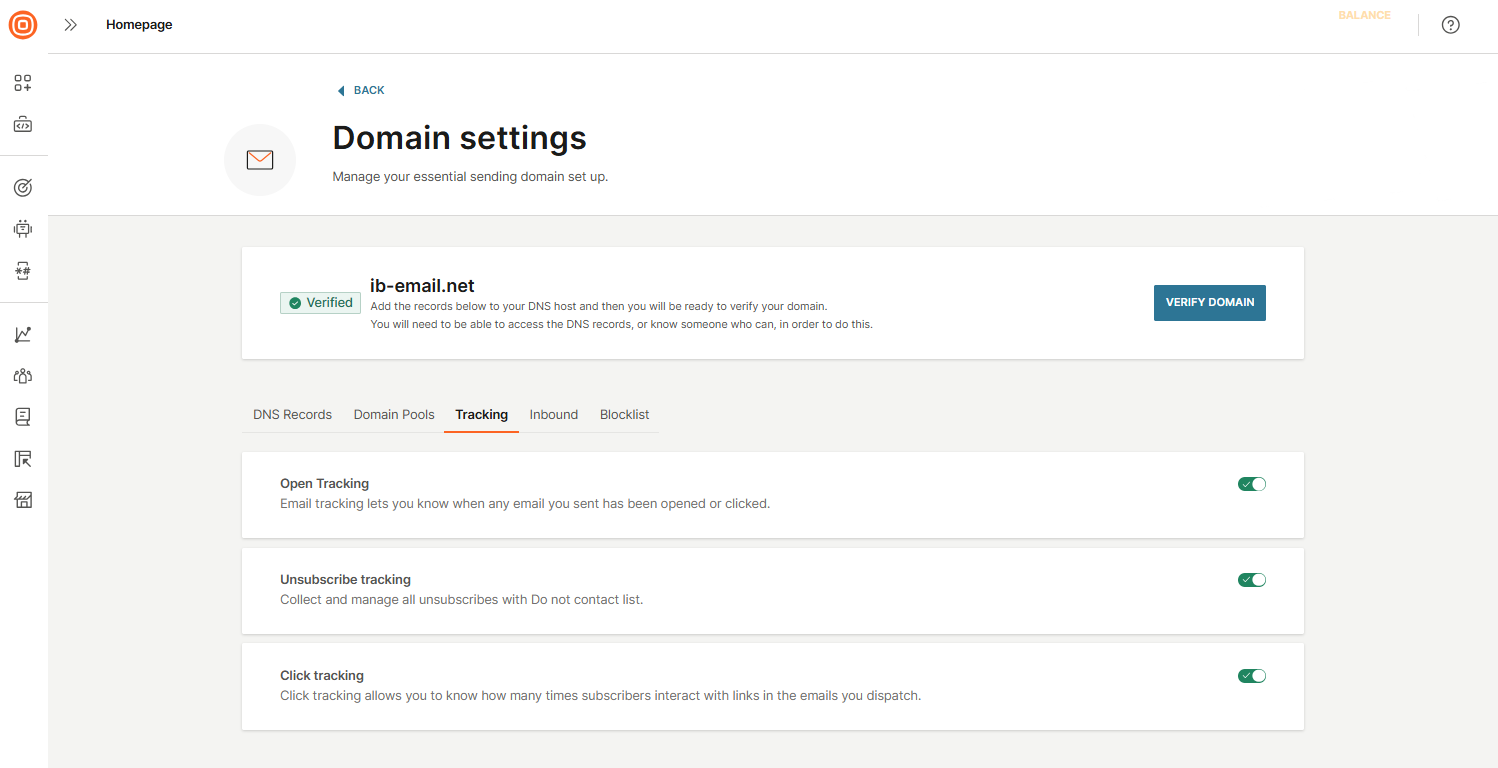Open the apps grid plus icon menu
This screenshot has width=1498, height=768.
click(x=23, y=83)
